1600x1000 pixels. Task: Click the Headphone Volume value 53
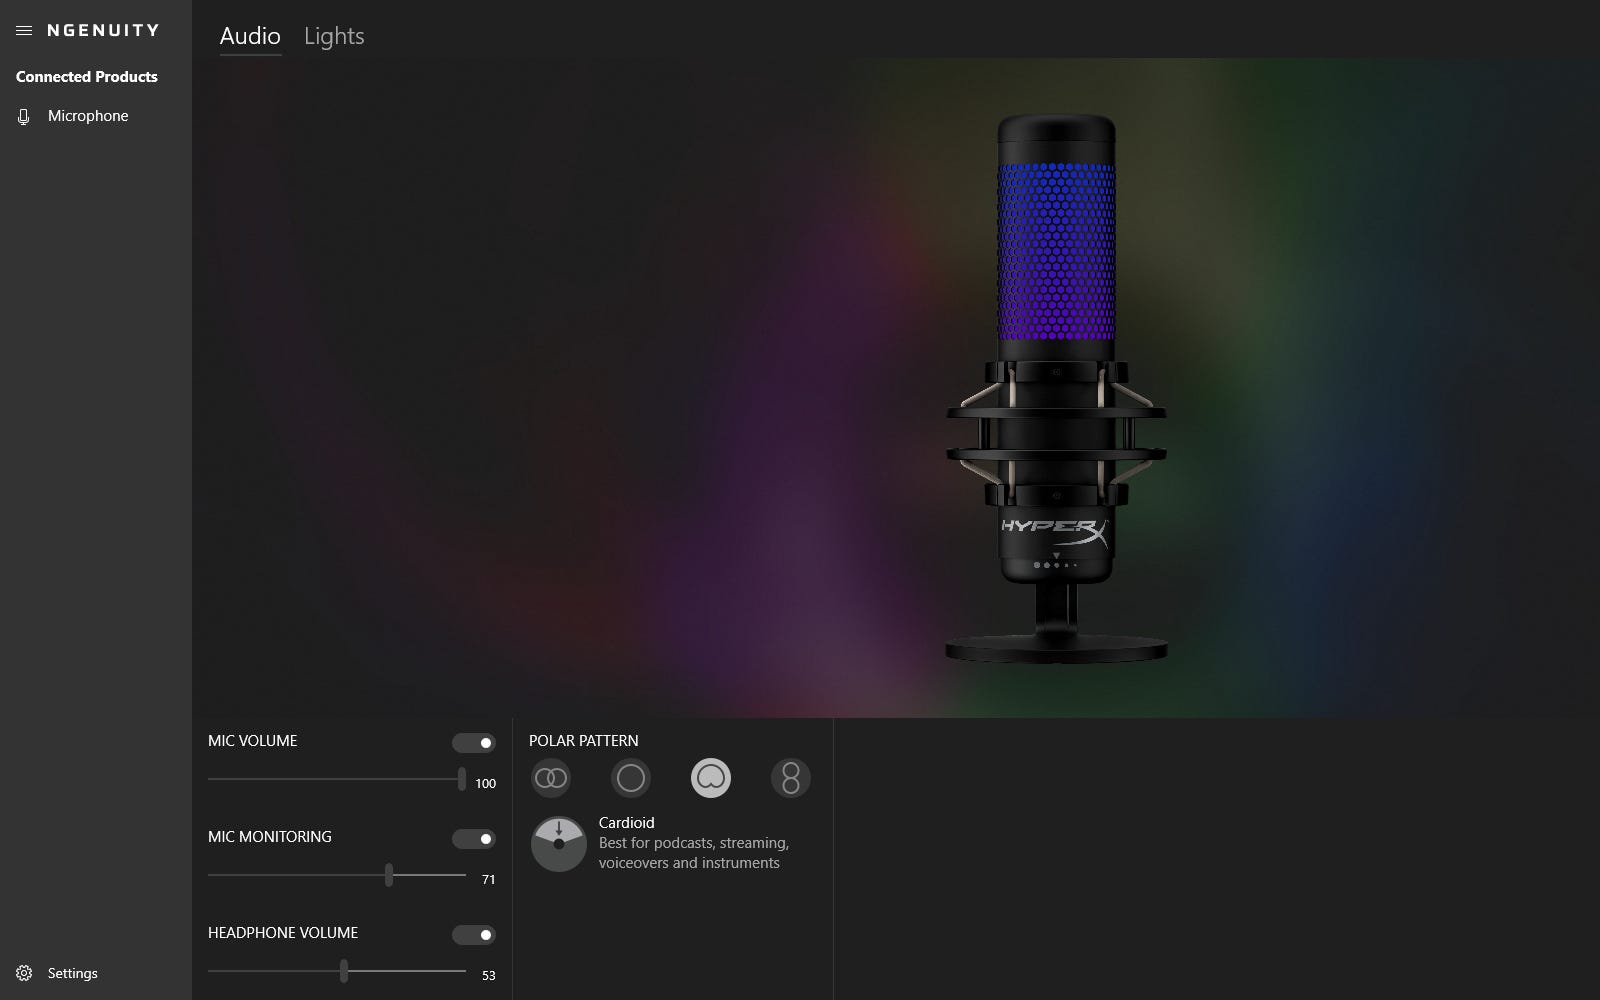click(489, 976)
